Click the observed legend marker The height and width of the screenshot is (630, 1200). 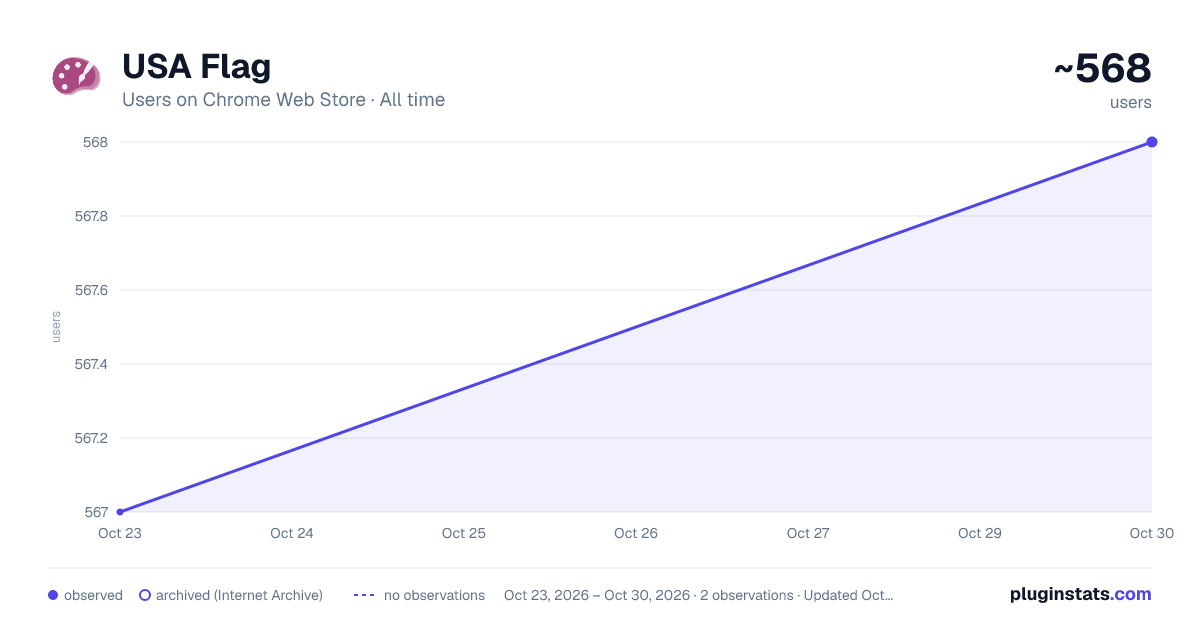[x=53, y=595]
